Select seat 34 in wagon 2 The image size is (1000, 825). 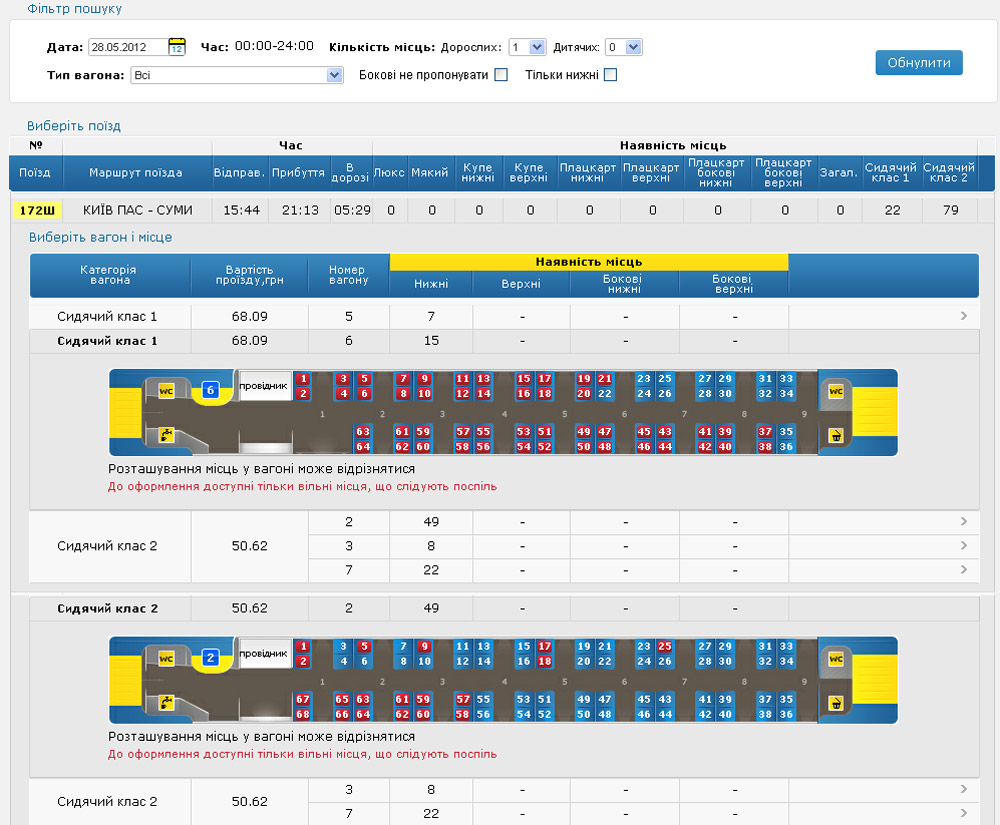coord(786,661)
